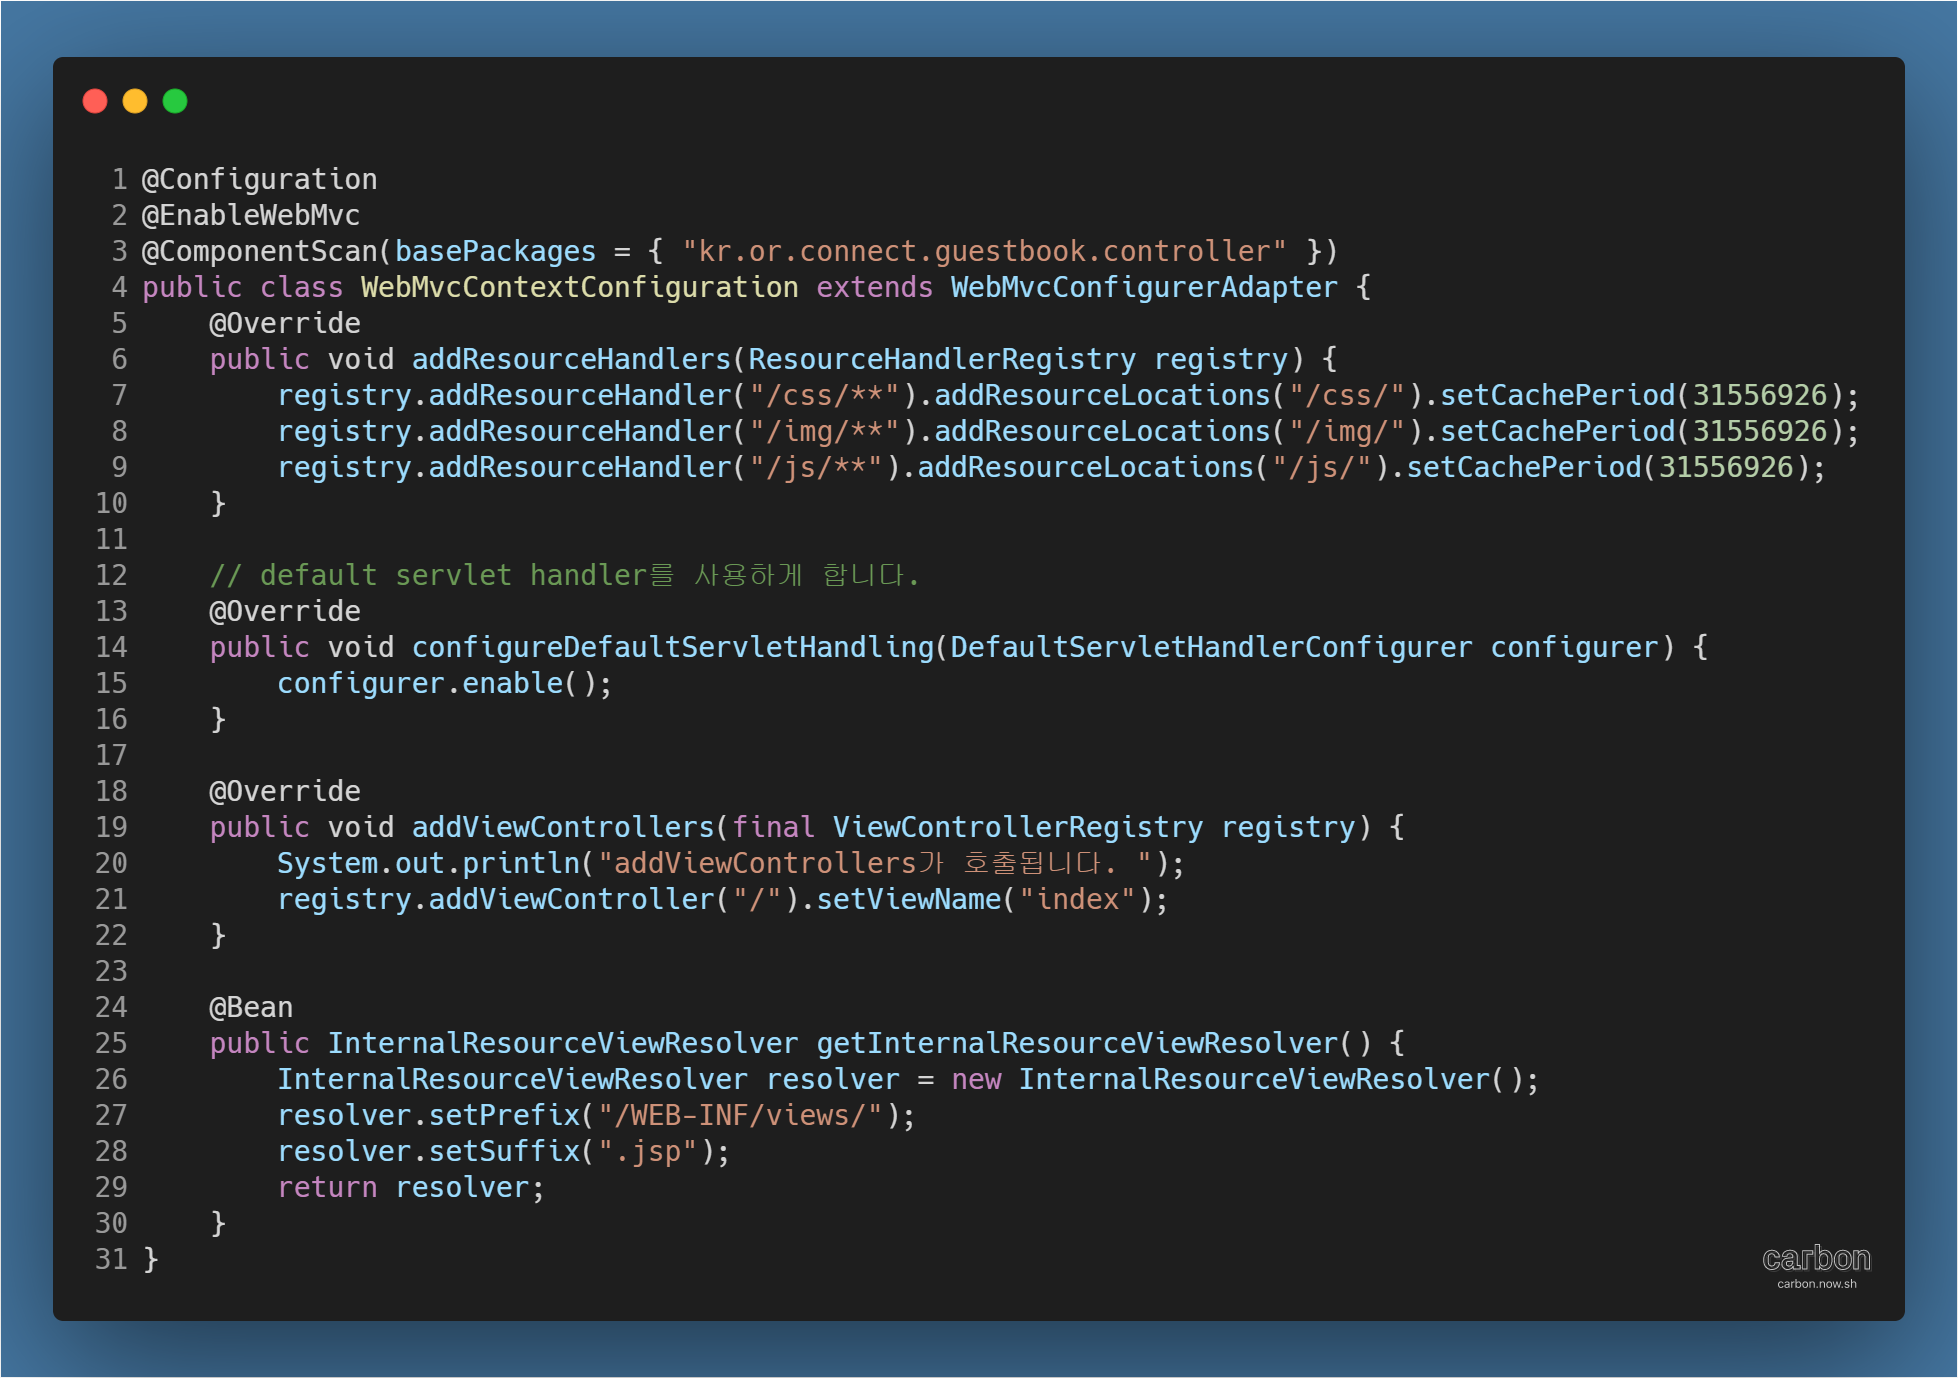
Task: Click the WebMvcContextConfiguration class name
Action: click(579, 287)
